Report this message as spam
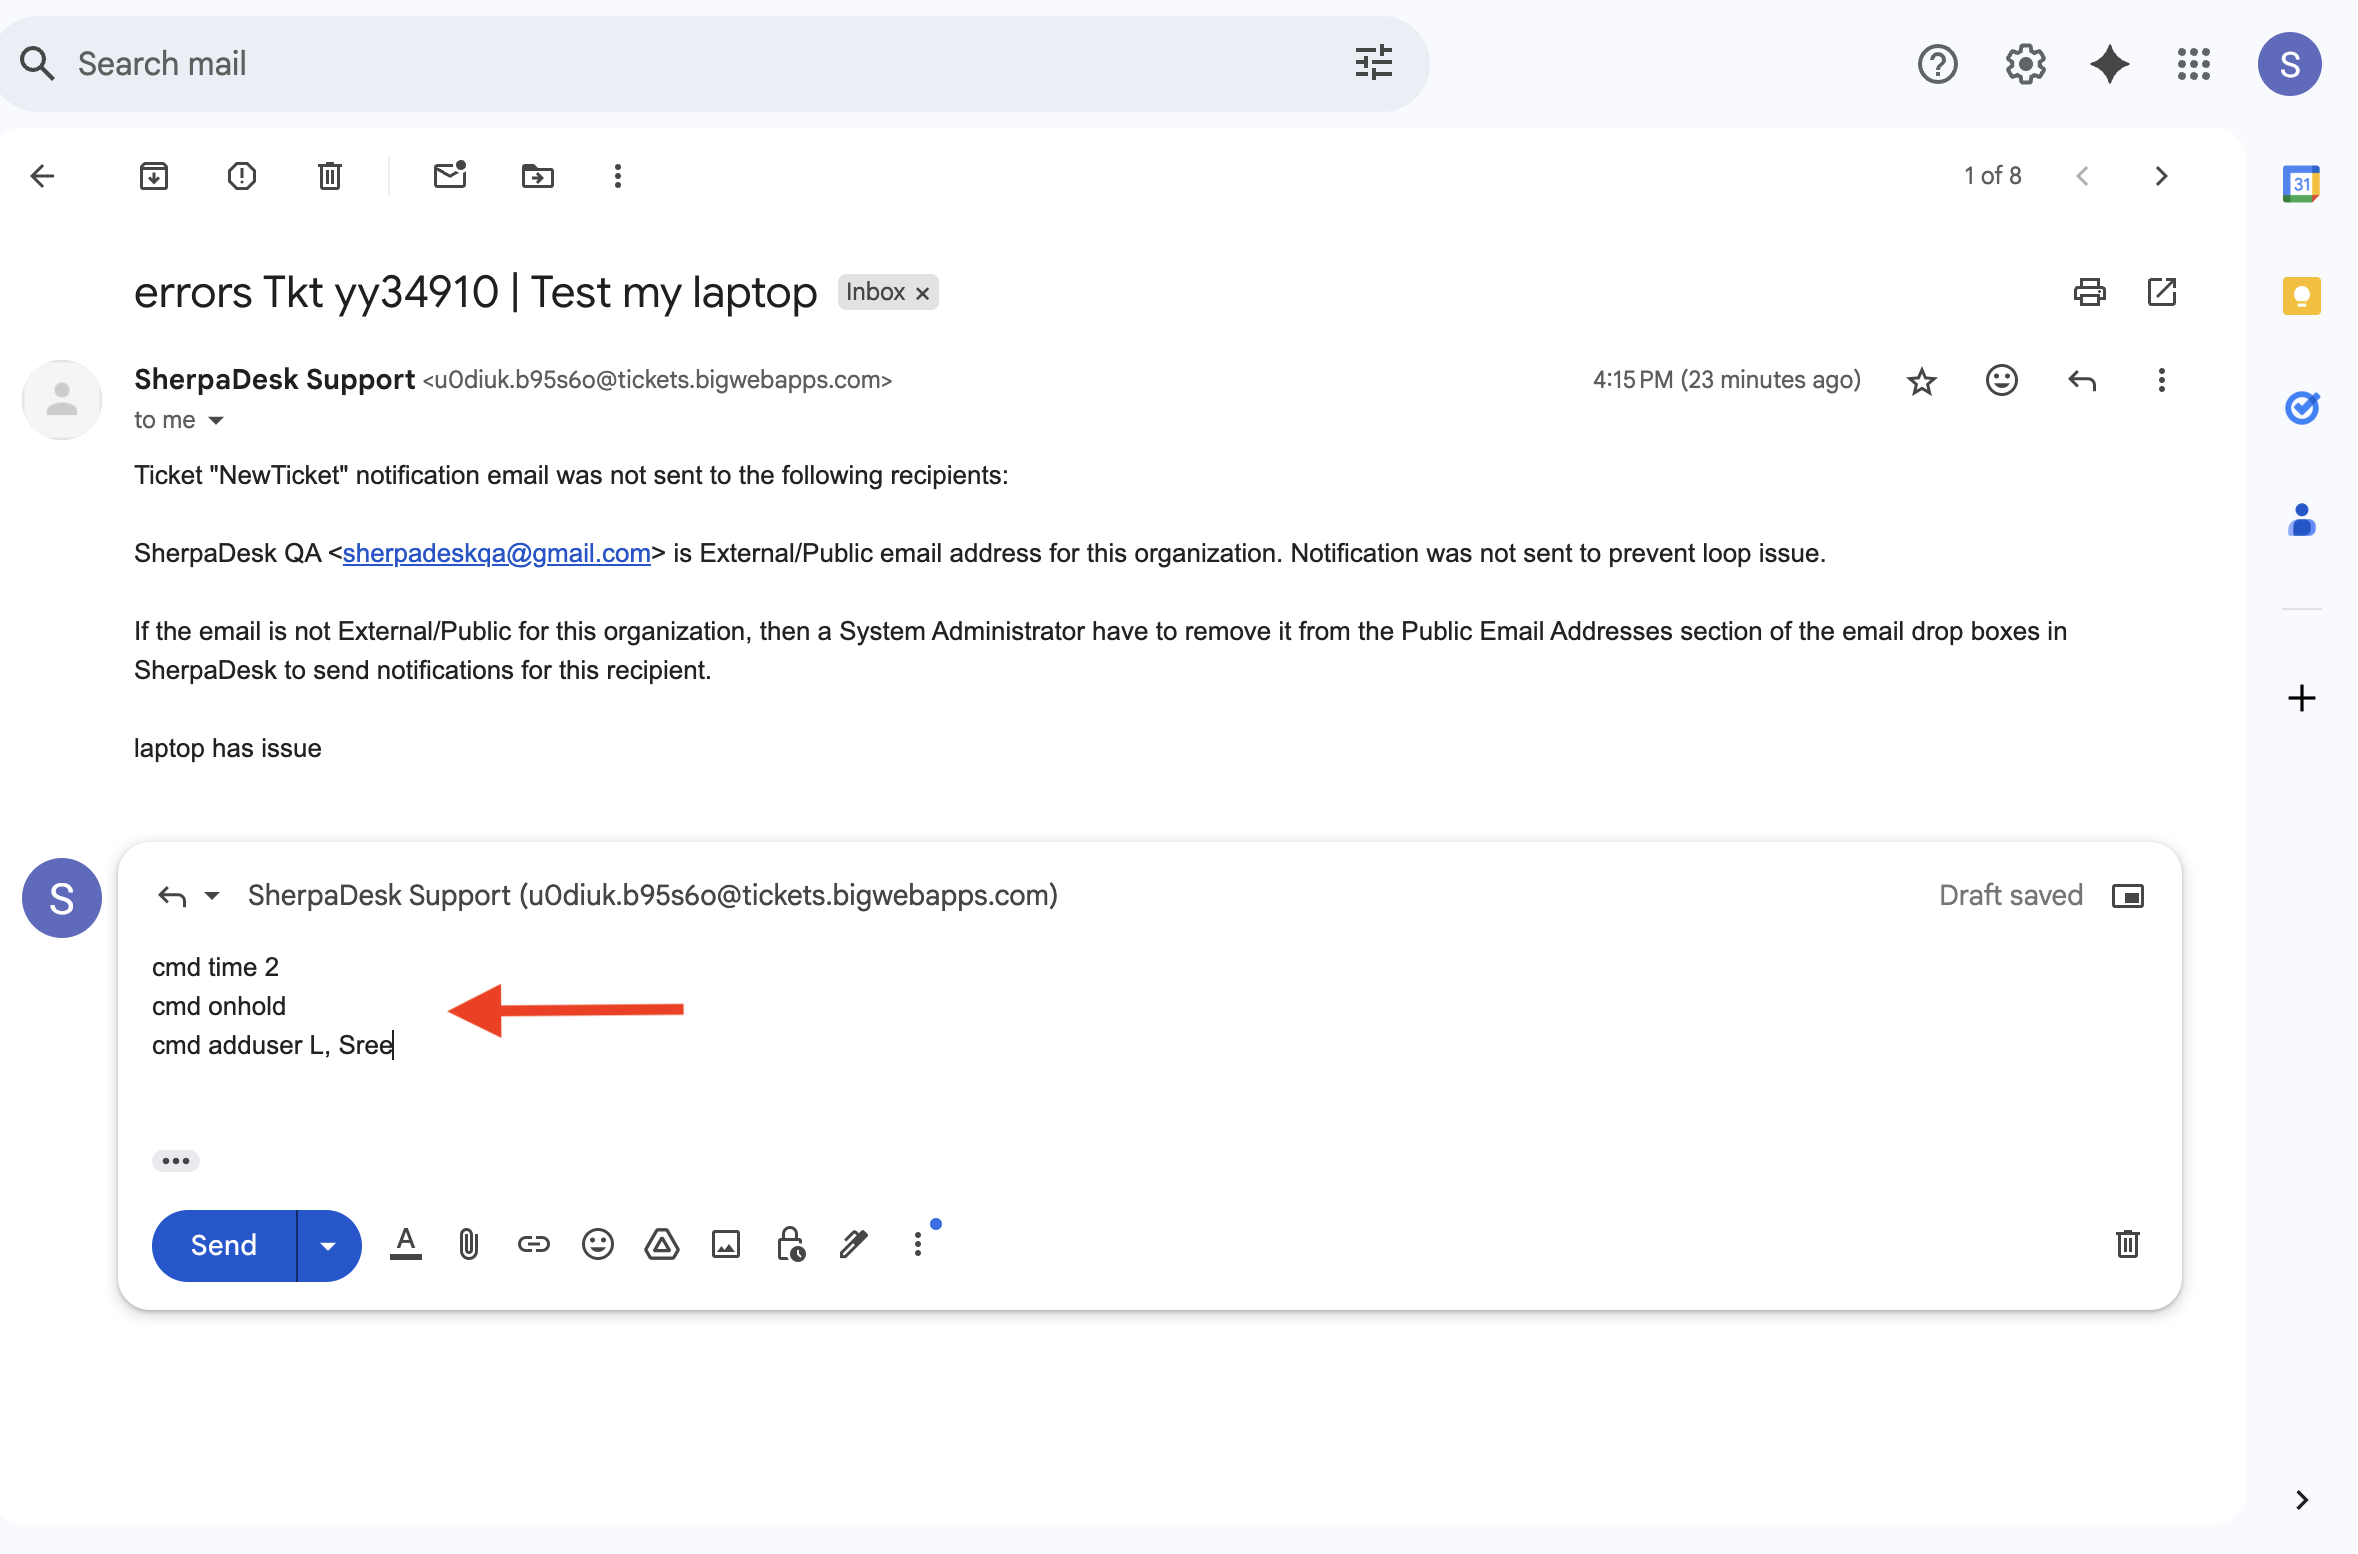The width and height of the screenshot is (2358, 1554). [241, 176]
